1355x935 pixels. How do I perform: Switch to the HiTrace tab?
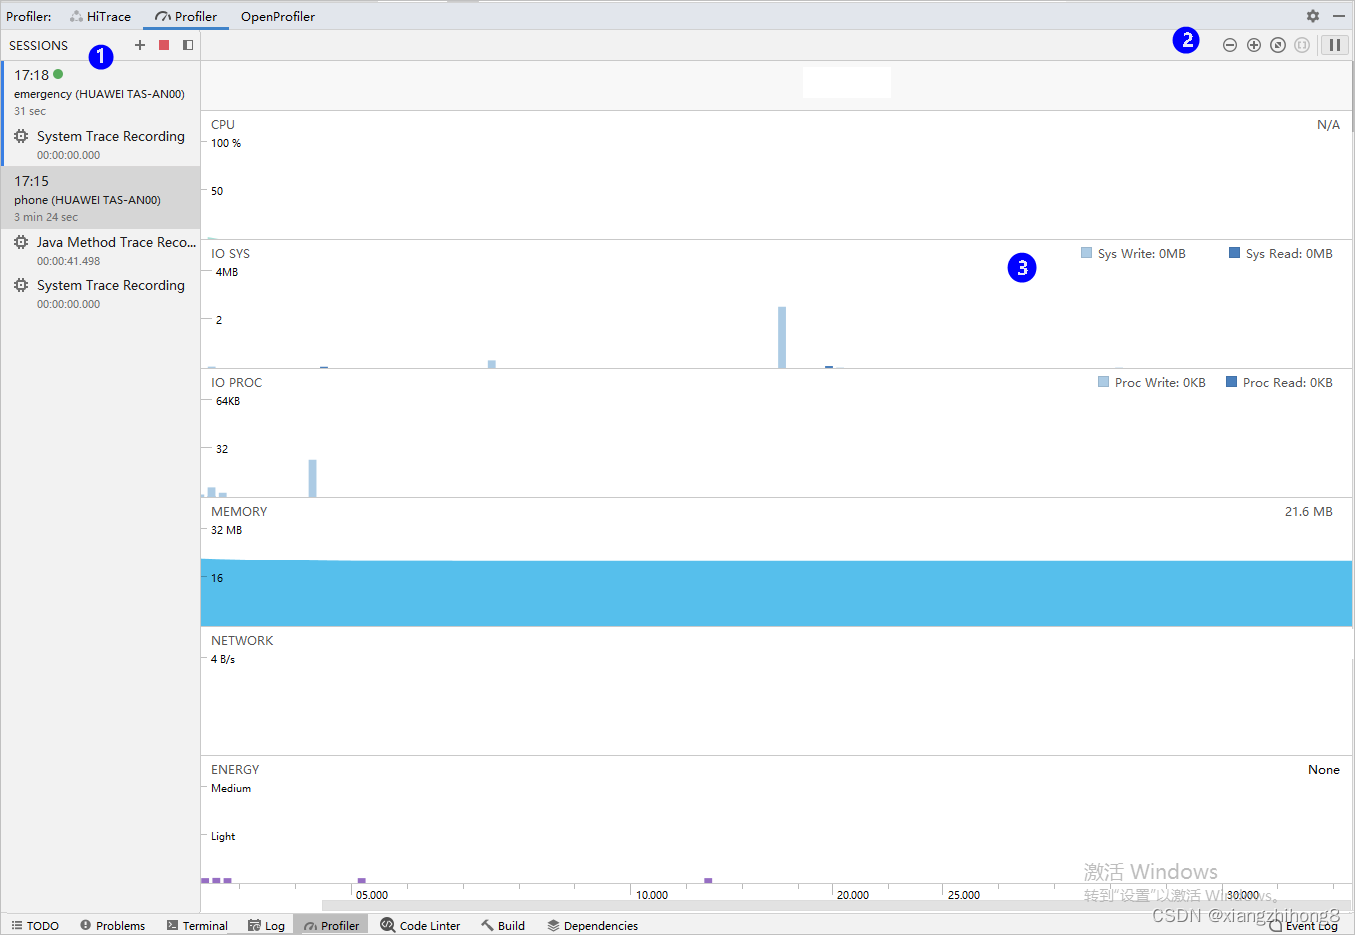point(100,16)
